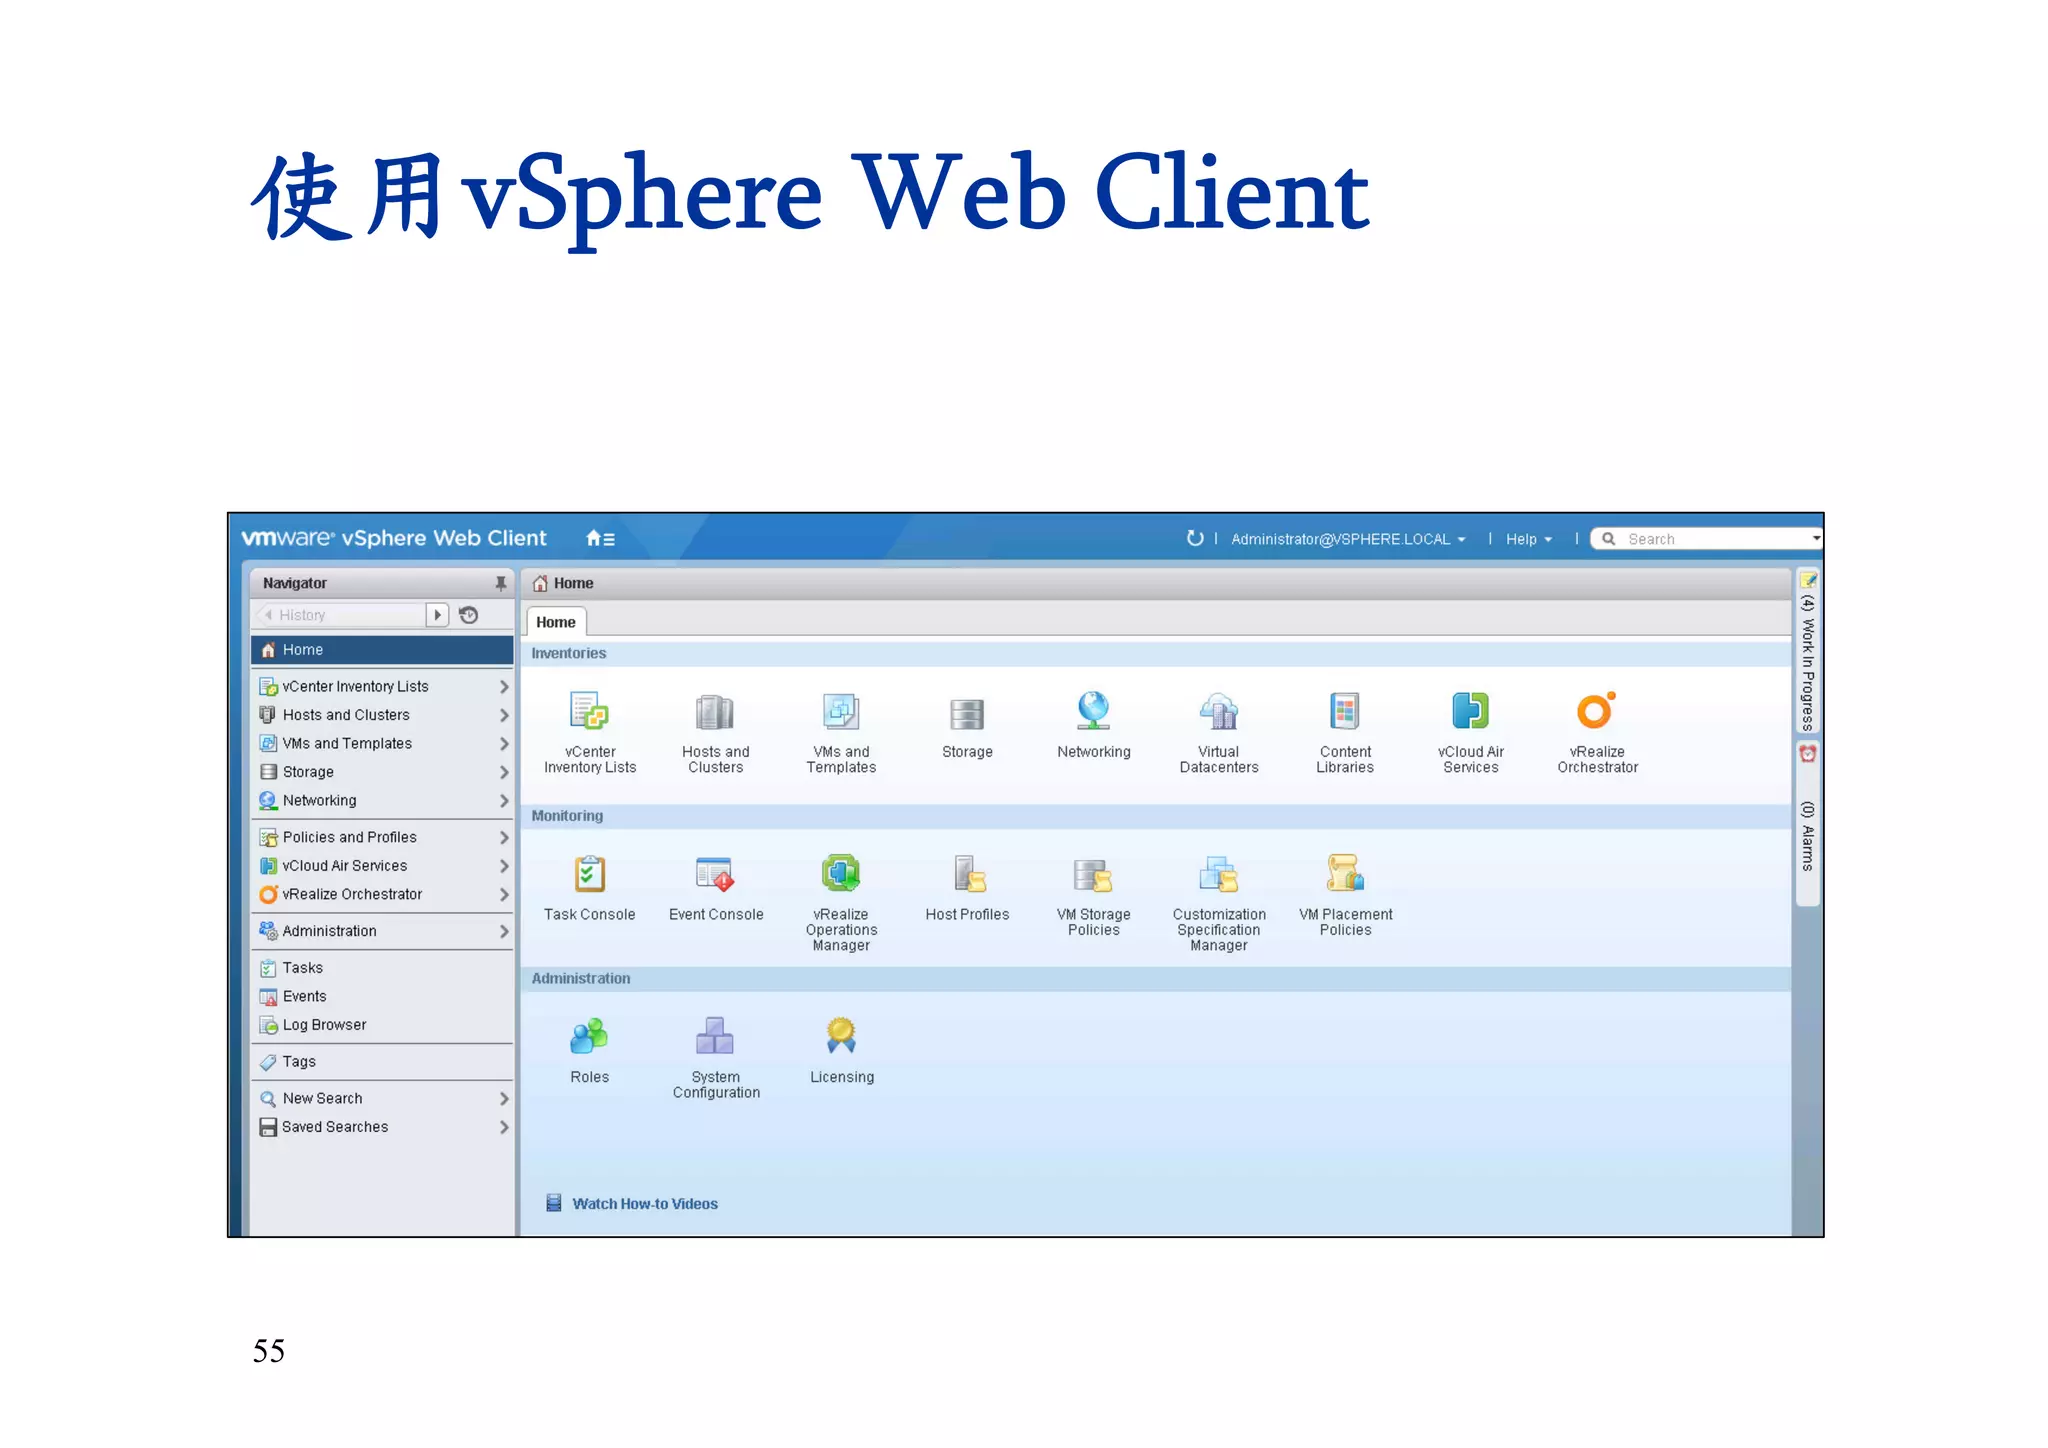Viewport: 2048px width, 1448px height.
Task: Click the recent history clock icon
Action: 468,615
